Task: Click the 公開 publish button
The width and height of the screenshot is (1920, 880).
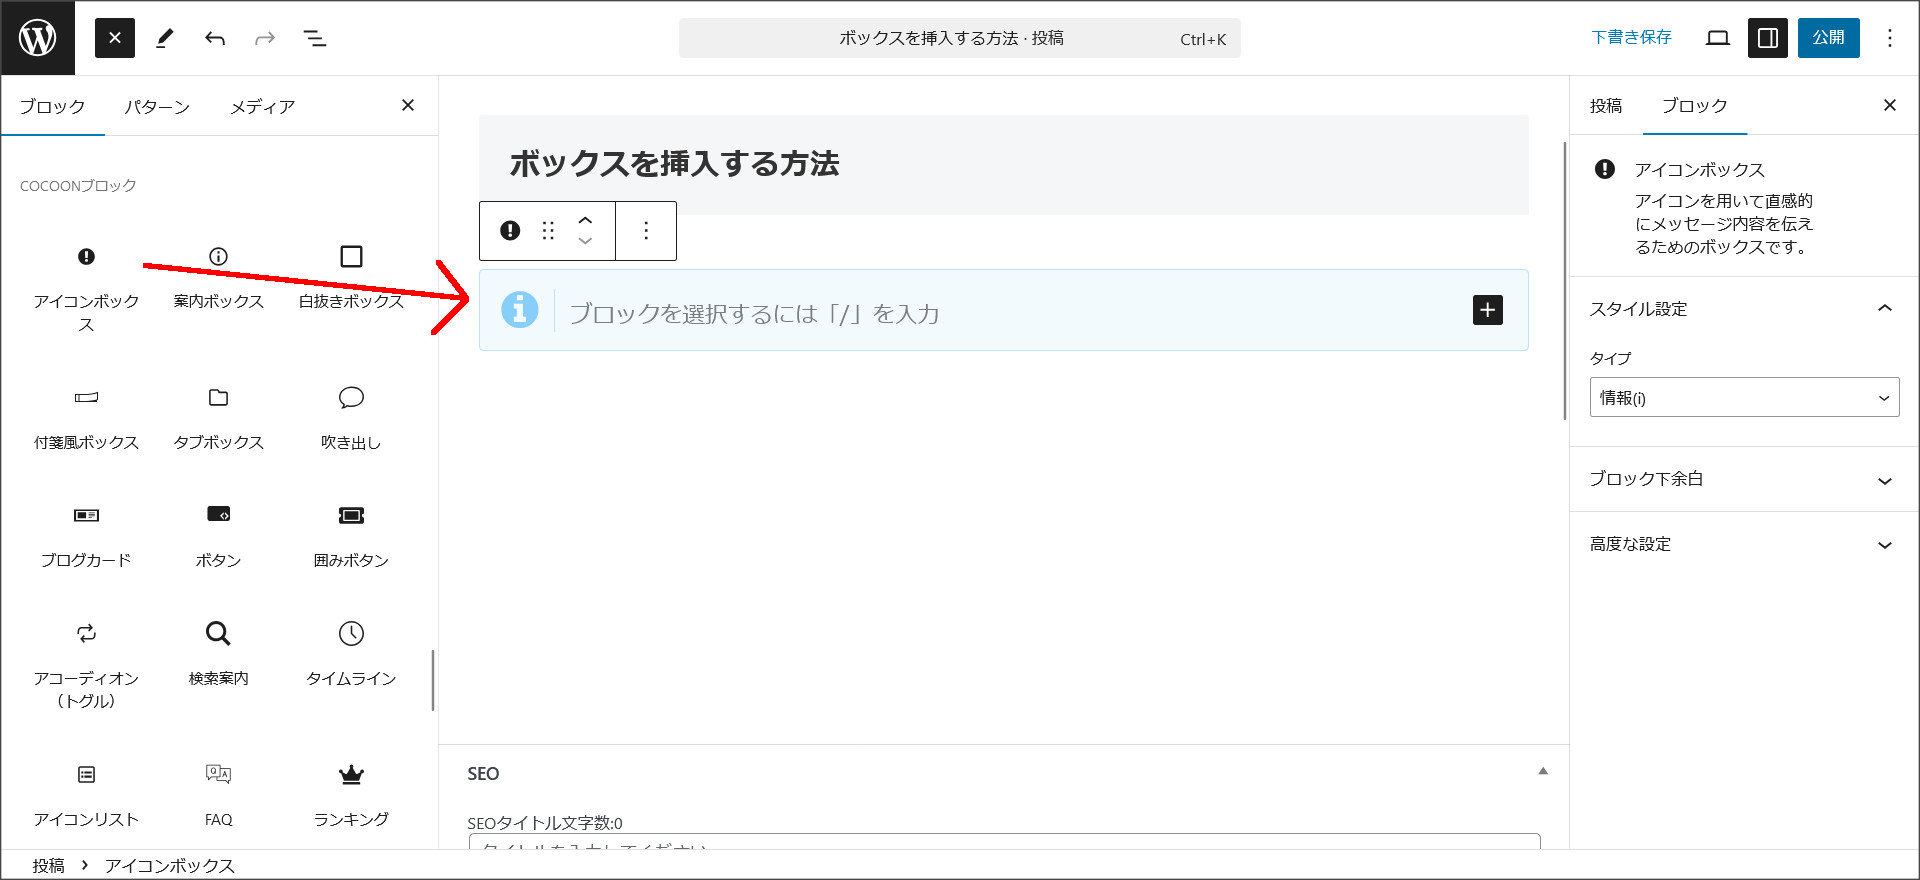Action: (x=1828, y=38)
